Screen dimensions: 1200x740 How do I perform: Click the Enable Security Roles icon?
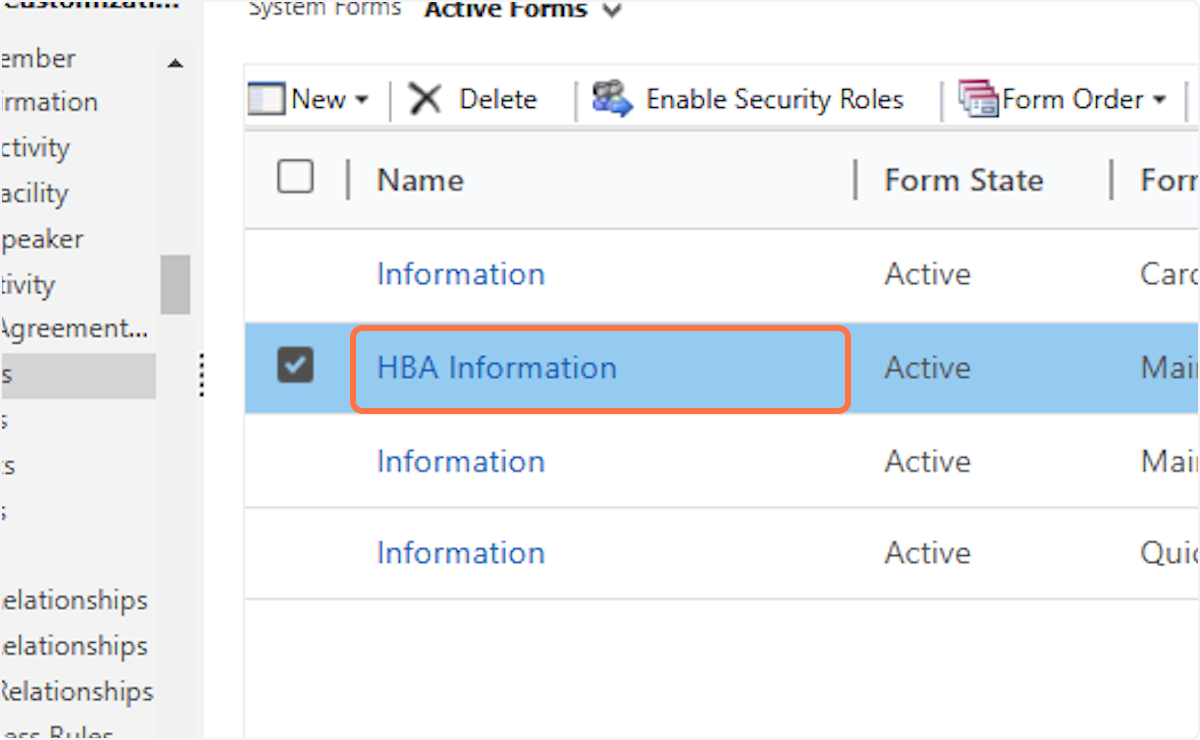point(612,99)
